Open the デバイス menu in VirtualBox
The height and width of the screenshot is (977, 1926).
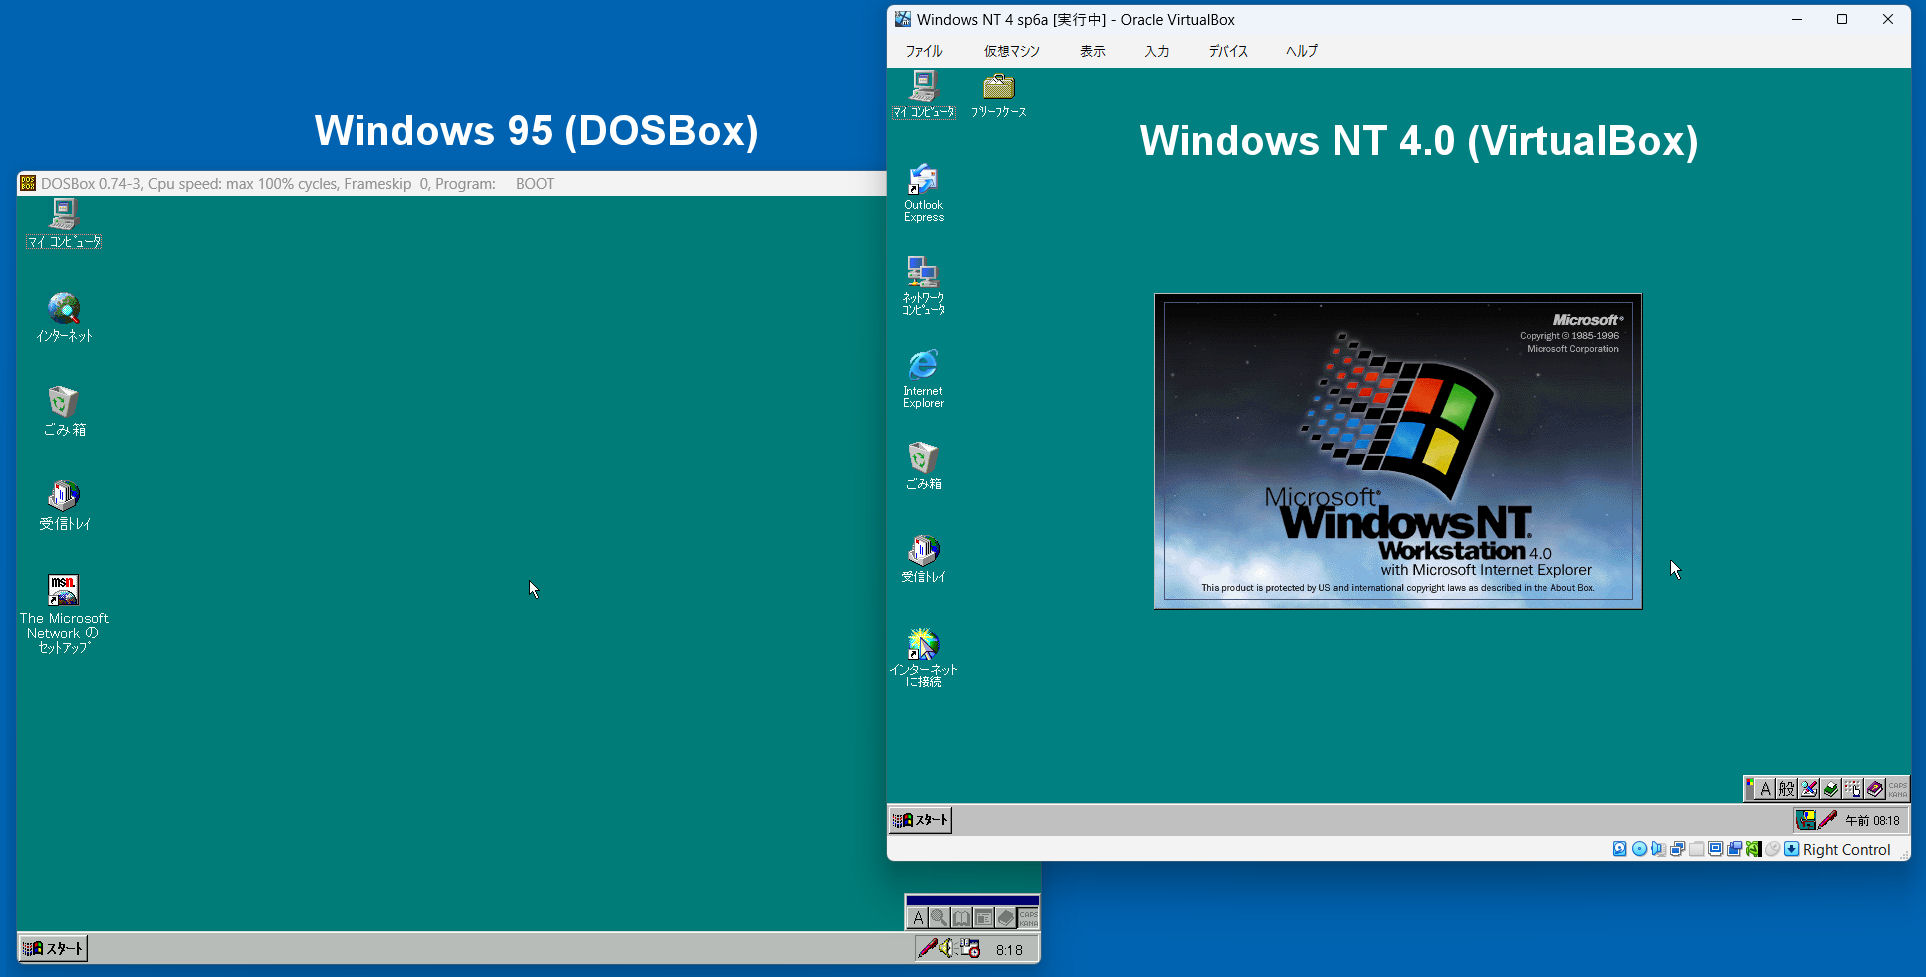coord(1228,51)
